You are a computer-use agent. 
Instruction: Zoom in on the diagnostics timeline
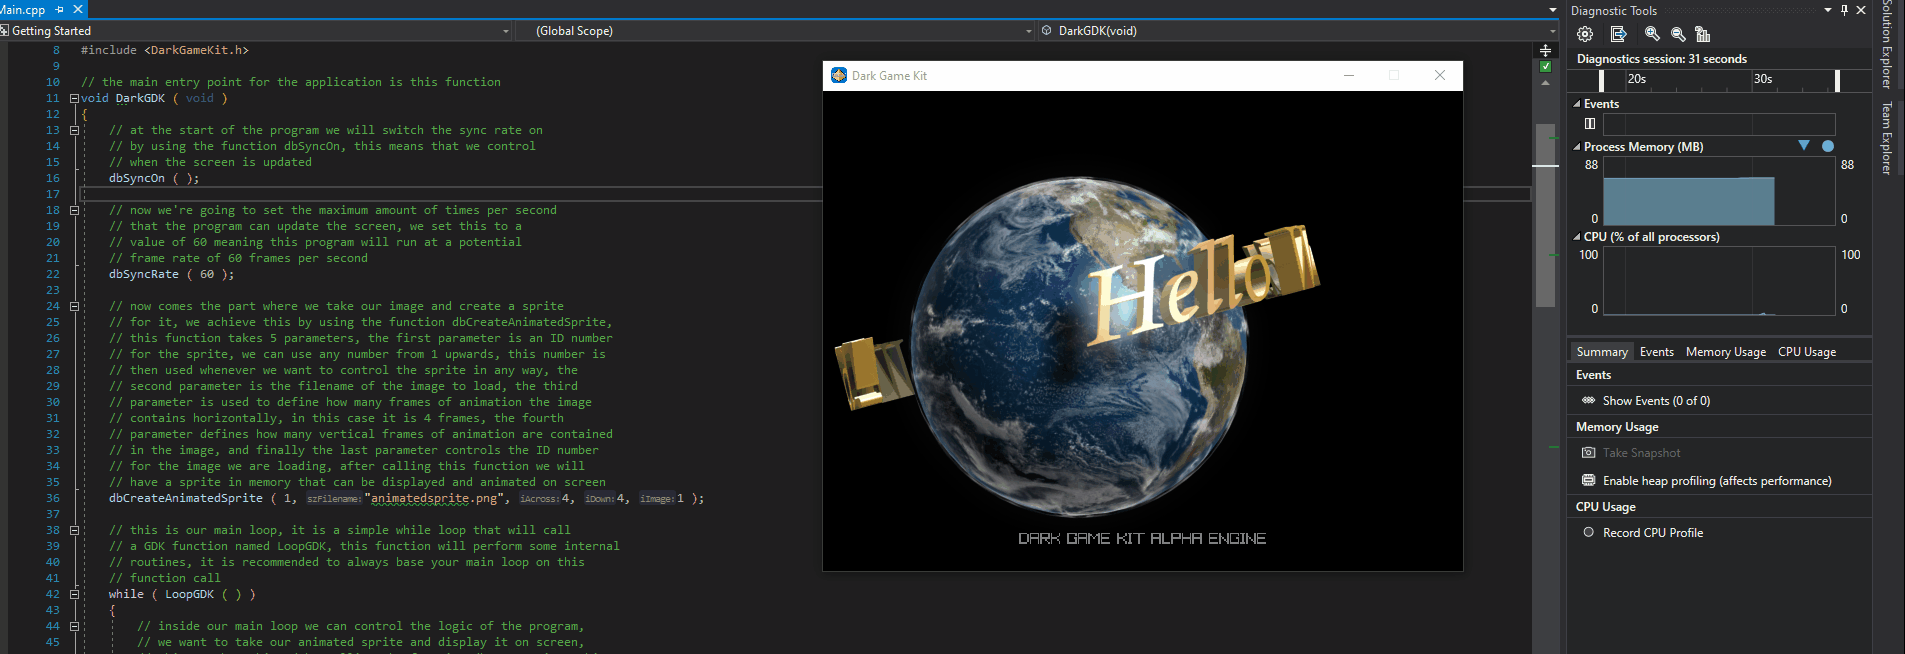[x=1652, y=34]
